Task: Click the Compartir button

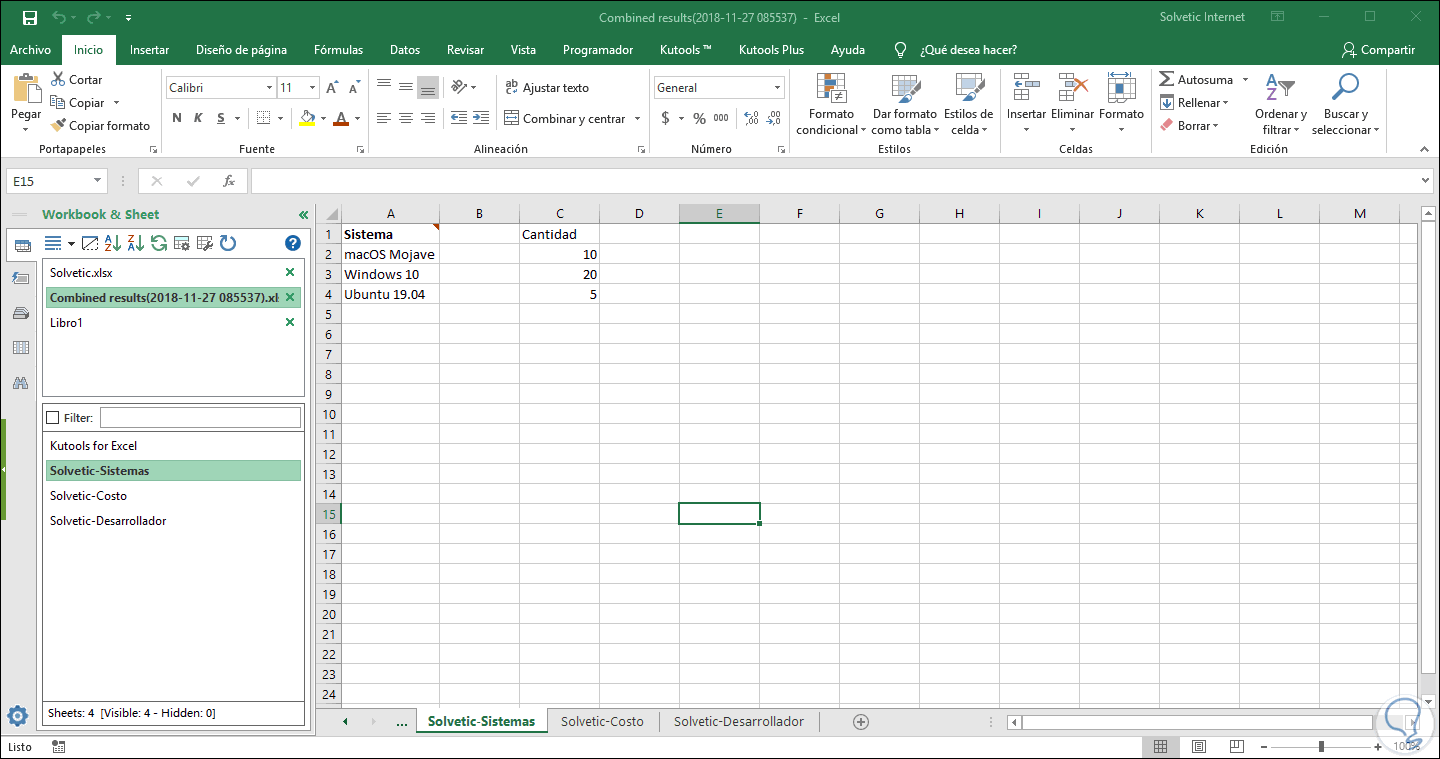Action: tap(1378, 50)
